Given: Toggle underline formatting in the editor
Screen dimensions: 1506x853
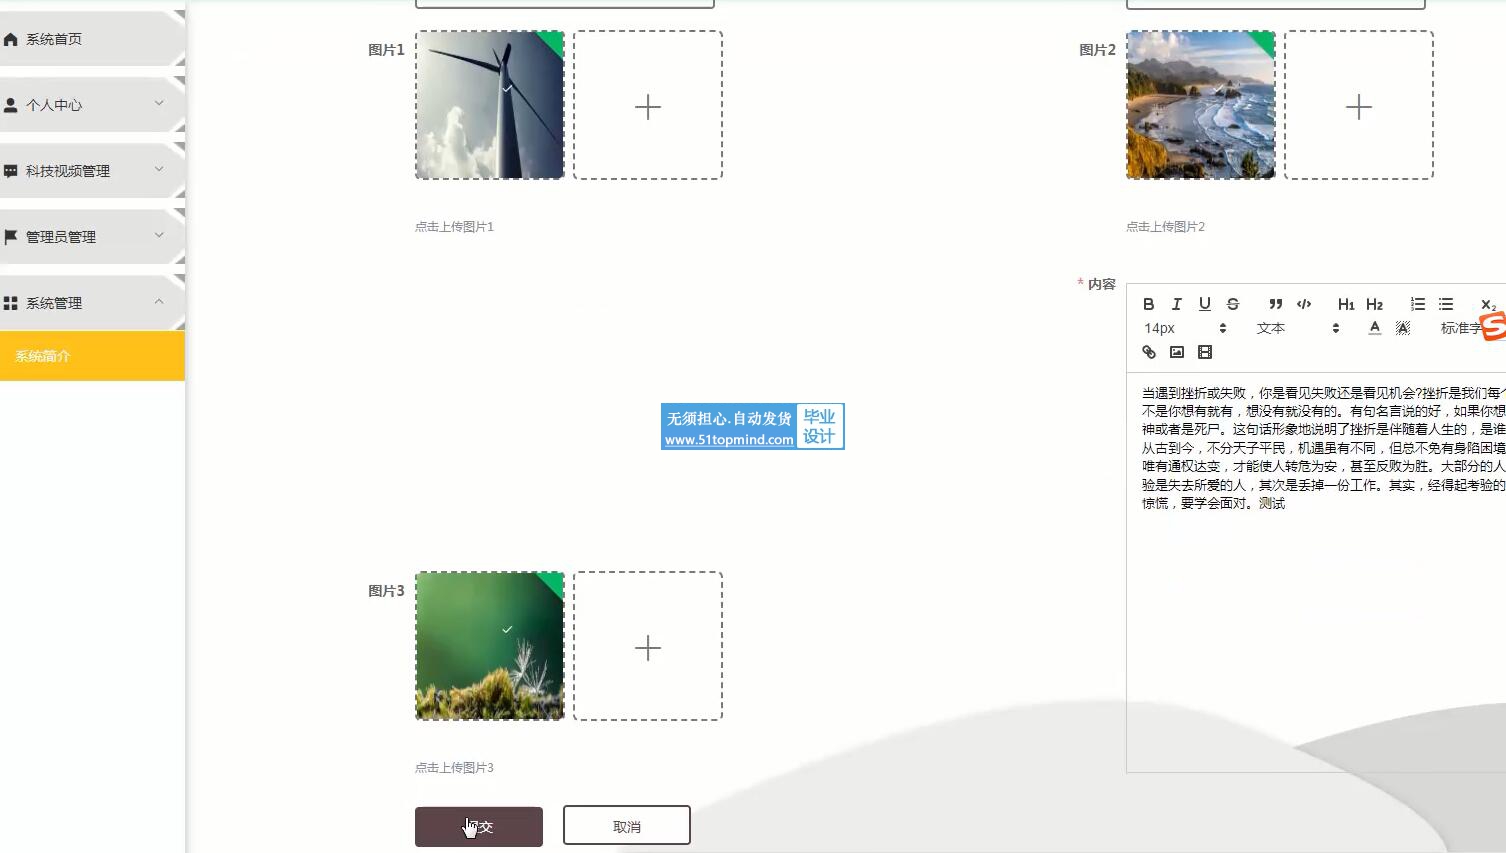Looking at the screenshot, I should tap(1205, 304).
